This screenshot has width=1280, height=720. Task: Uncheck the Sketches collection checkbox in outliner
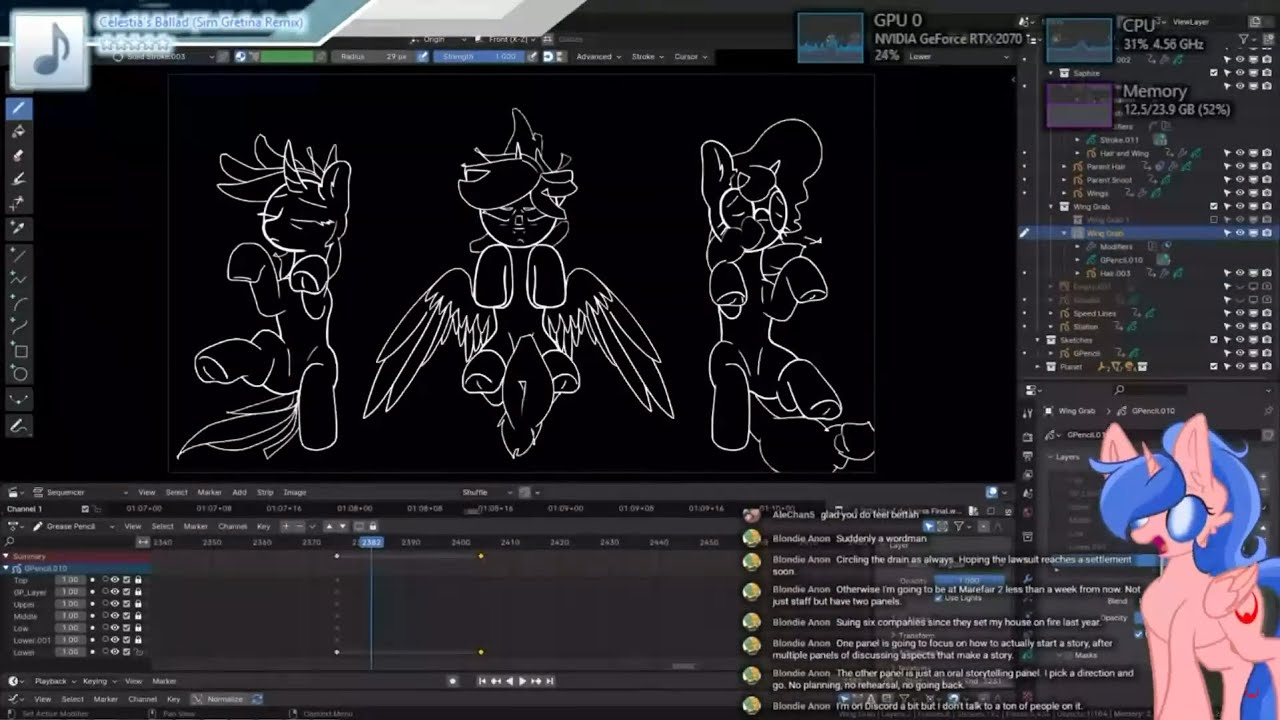[x=1214, y=340]
